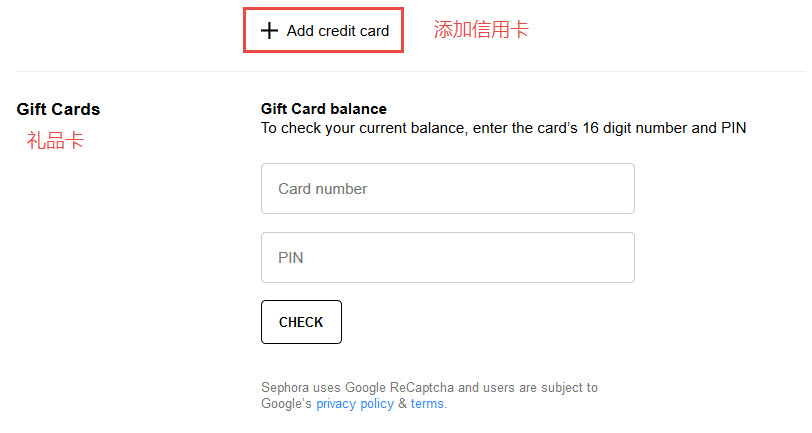The height and width of the screenshot is (433, 812).
Task: Click the ampersand between policy and terms
Action: point(402,403)
